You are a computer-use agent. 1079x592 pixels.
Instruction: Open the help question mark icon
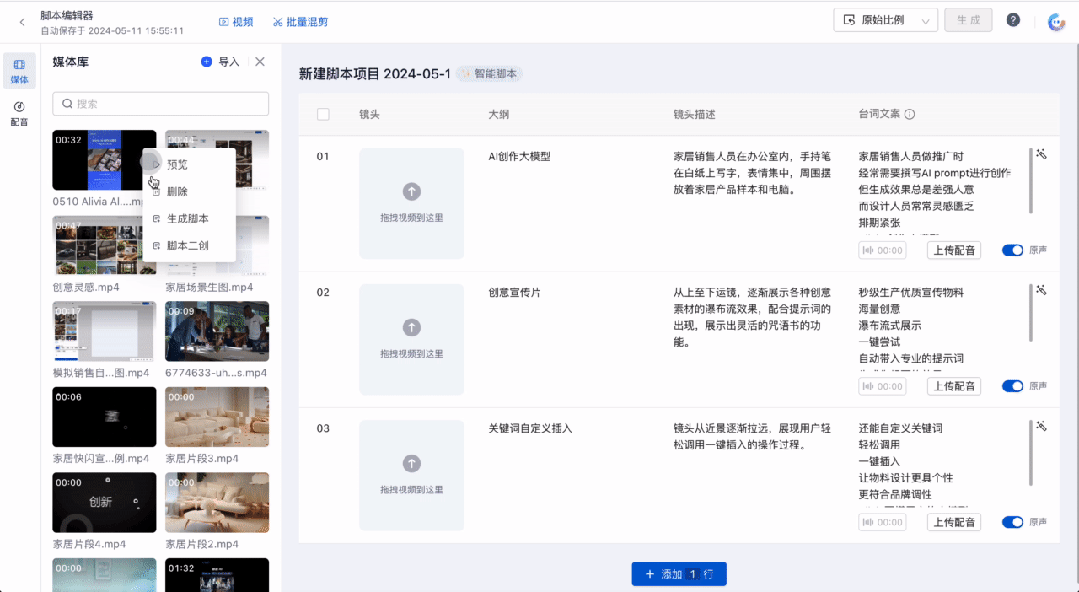(1013, 20)
